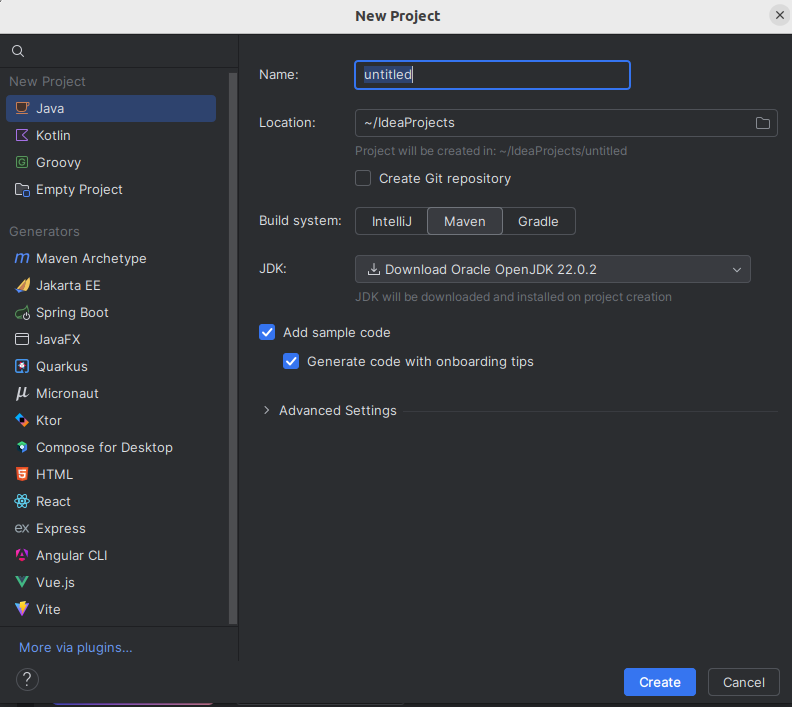Open help with the question mark icon
This screenshot has width=792, height=707.
coord(27,680)
